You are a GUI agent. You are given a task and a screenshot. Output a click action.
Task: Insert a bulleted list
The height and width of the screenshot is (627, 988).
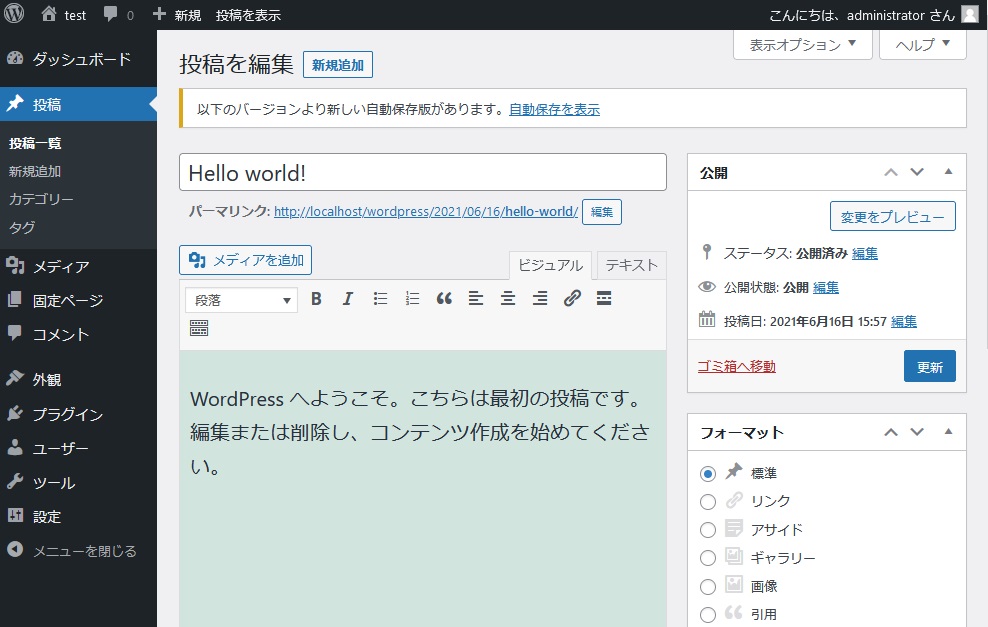380,299
